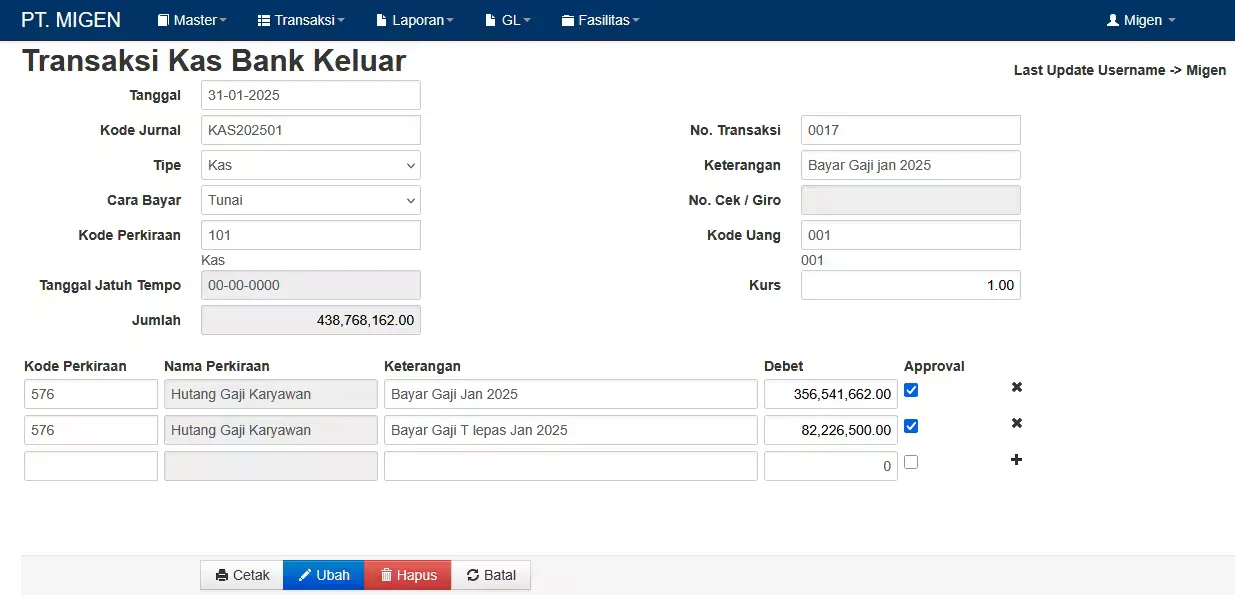Remove the Bayar Gaji T lepas row
1235x603 pixels.
(x=1017, y=423)
